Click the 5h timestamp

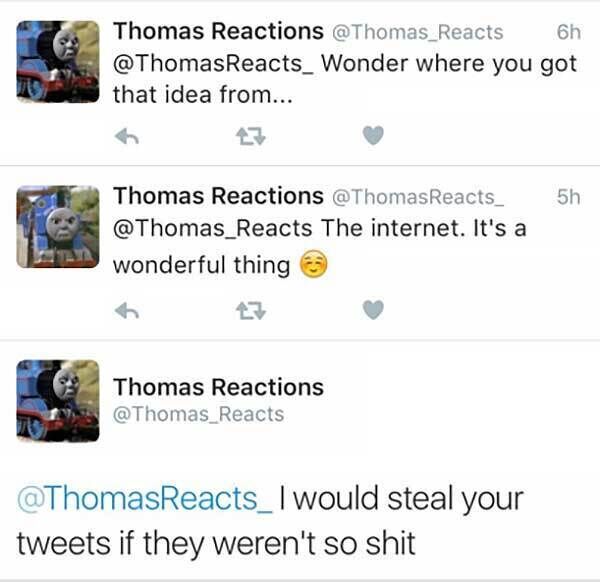(568, 197)
